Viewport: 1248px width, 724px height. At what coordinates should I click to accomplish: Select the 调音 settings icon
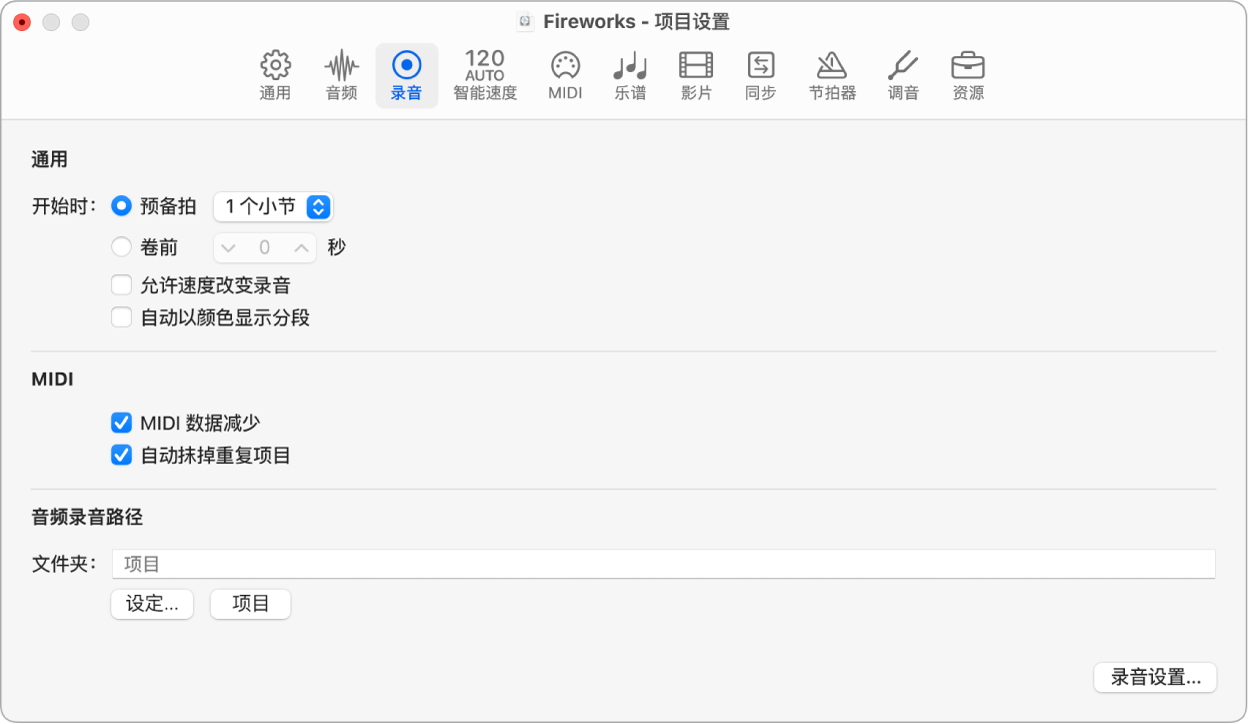pyautogui.click(x=903, y=75)
